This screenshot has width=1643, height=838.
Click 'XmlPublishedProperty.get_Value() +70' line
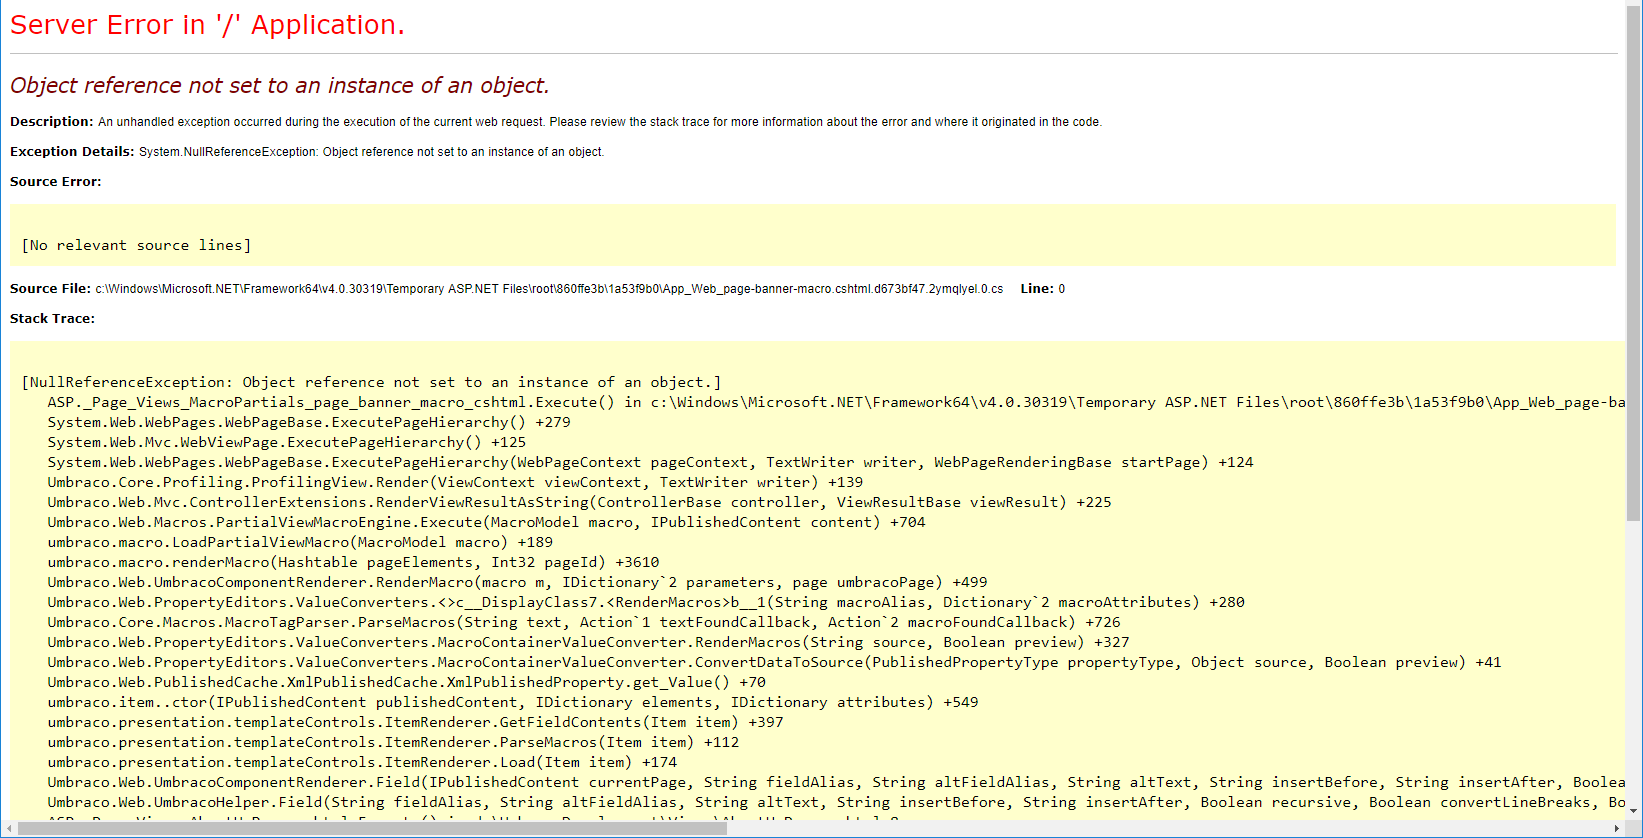click(x=406, y=682)
